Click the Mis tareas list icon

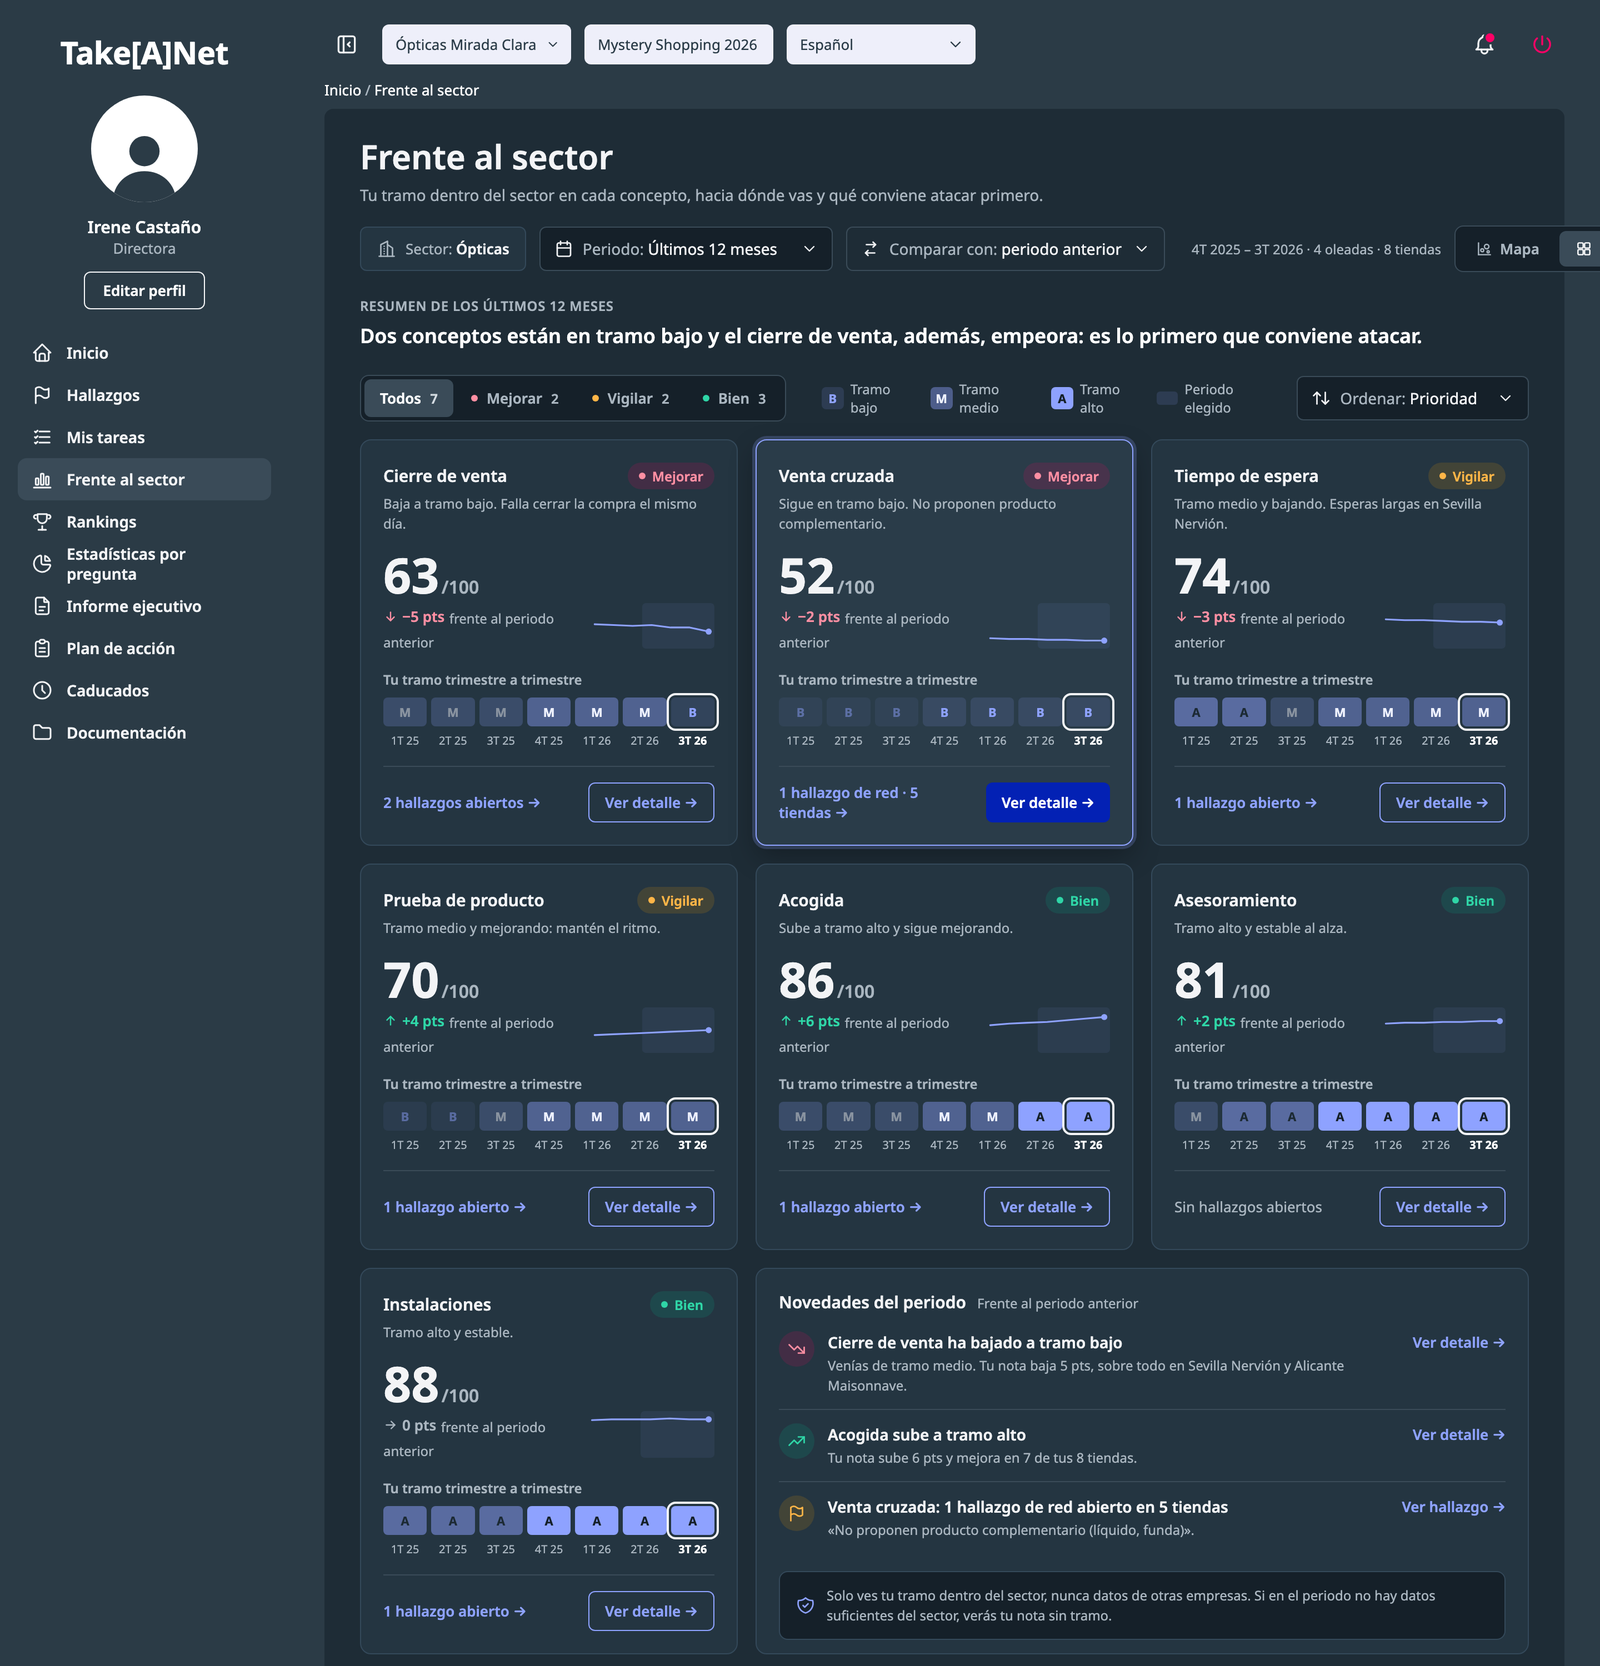coord(42,437)
